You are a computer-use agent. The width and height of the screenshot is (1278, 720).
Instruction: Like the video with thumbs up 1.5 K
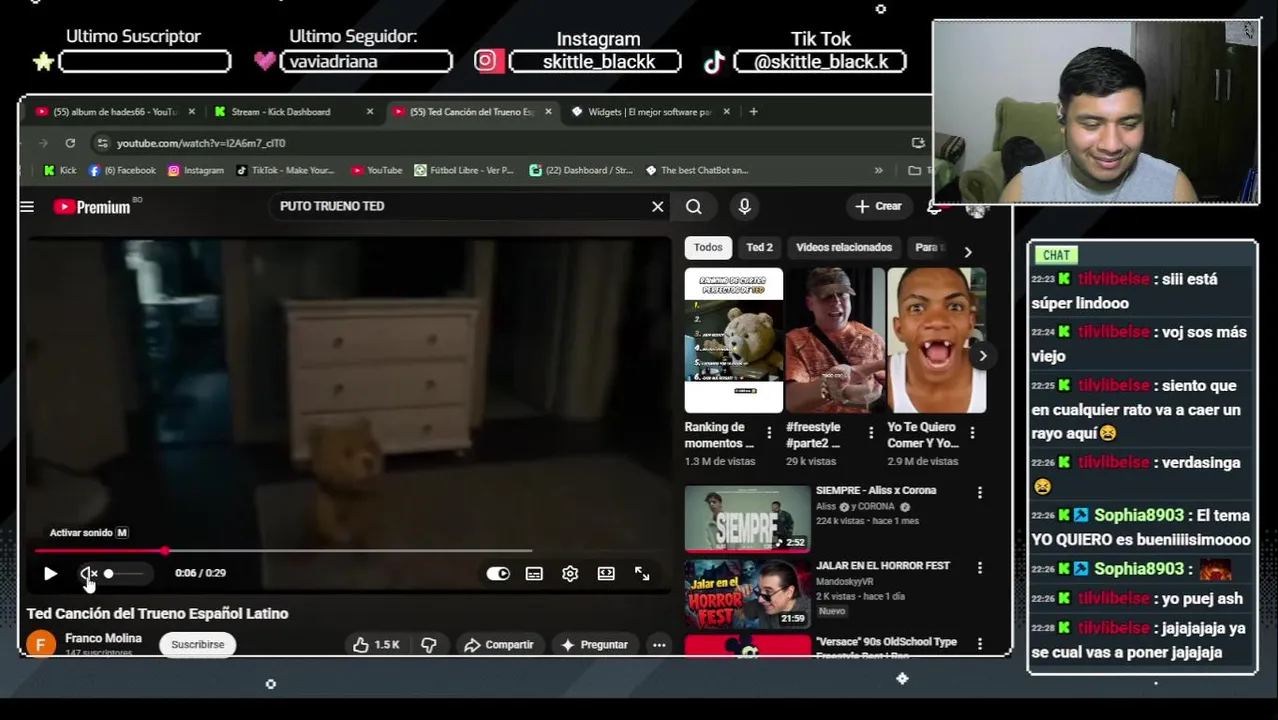[x=377, y=644]
